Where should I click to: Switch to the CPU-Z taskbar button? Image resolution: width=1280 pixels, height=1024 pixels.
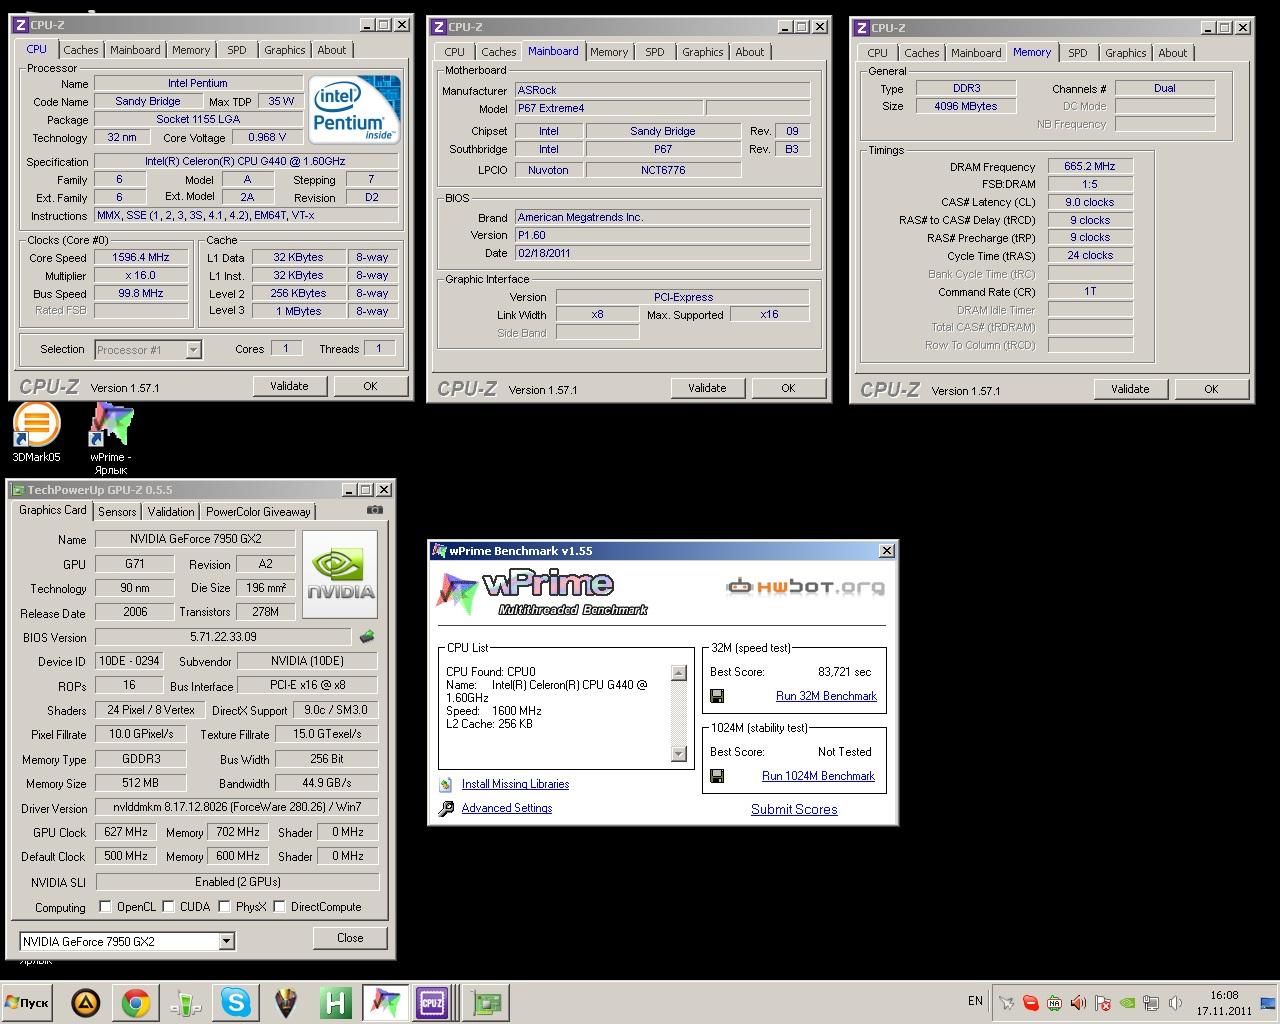pos(432,1002)
